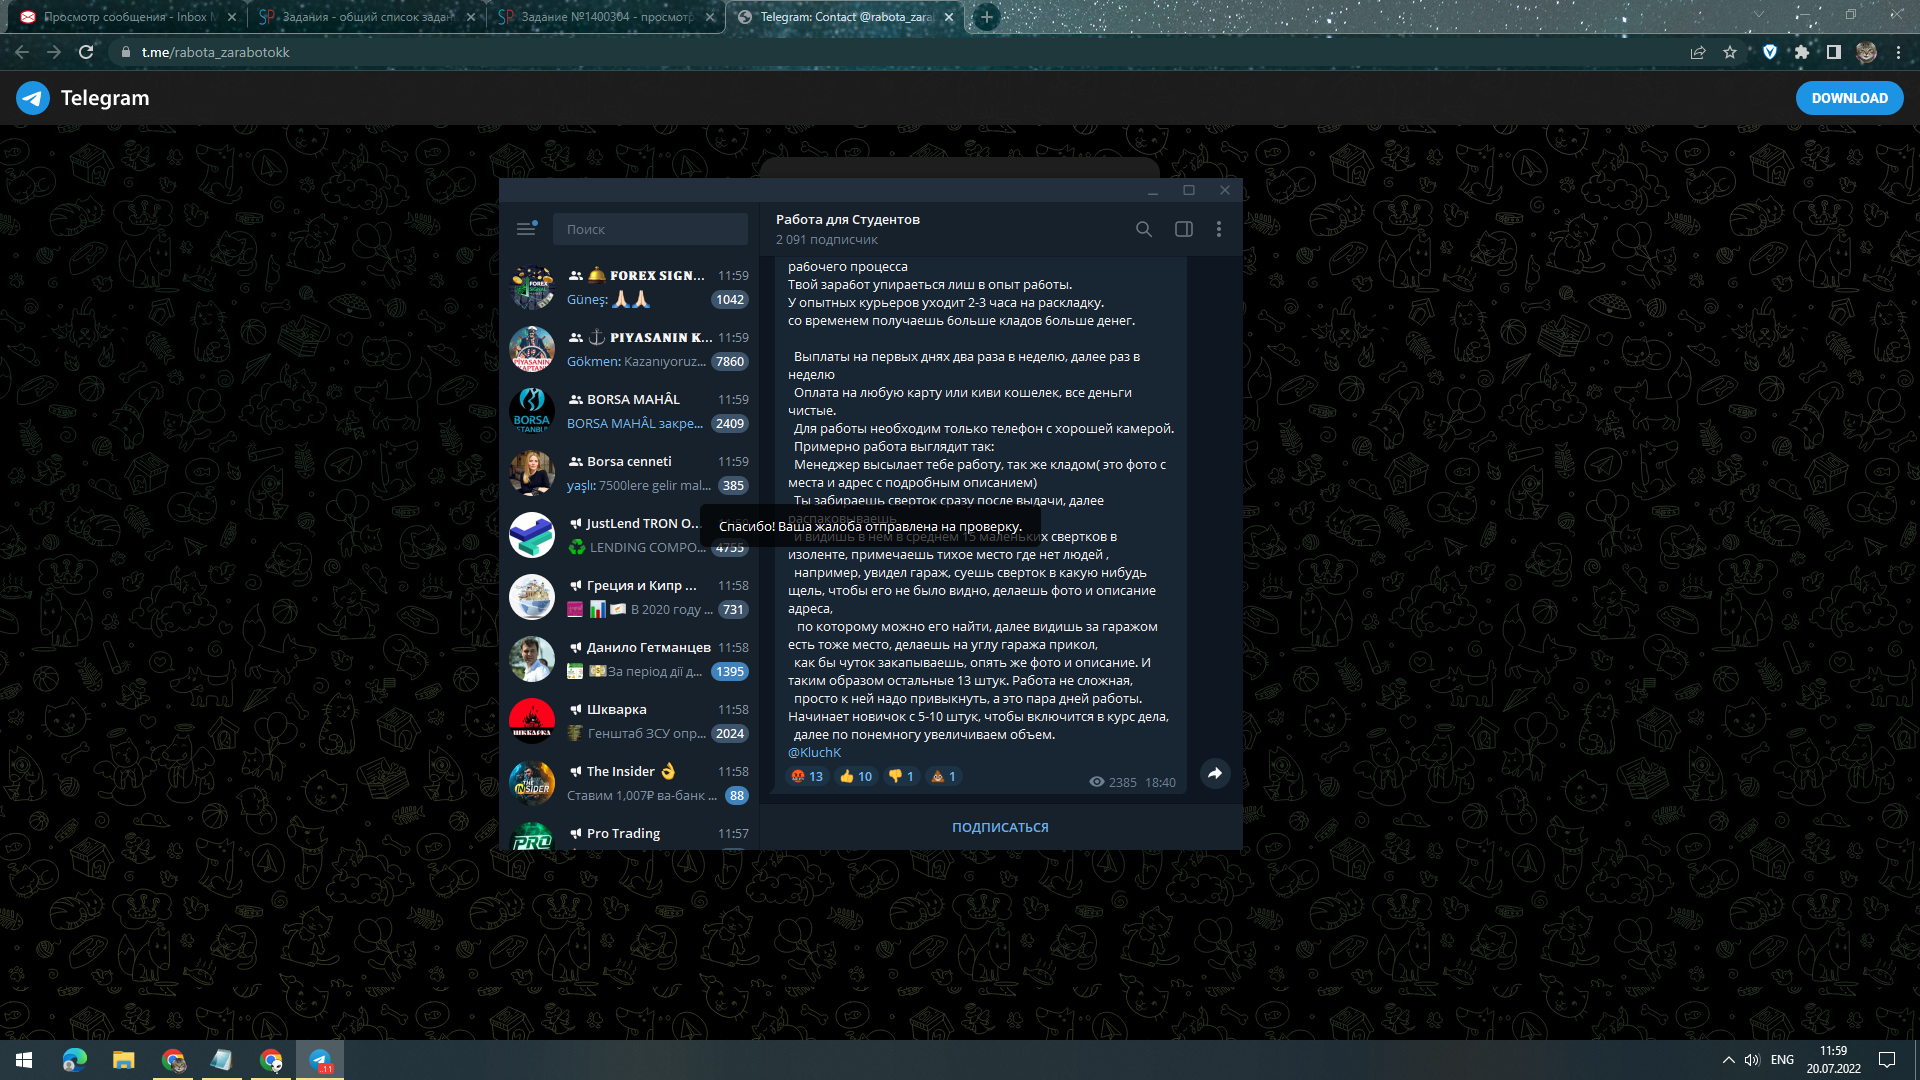1920x1080 pixels.
Task: Open the Windows Start menu
Action: pyautogui.click(x=24, y=1060)
